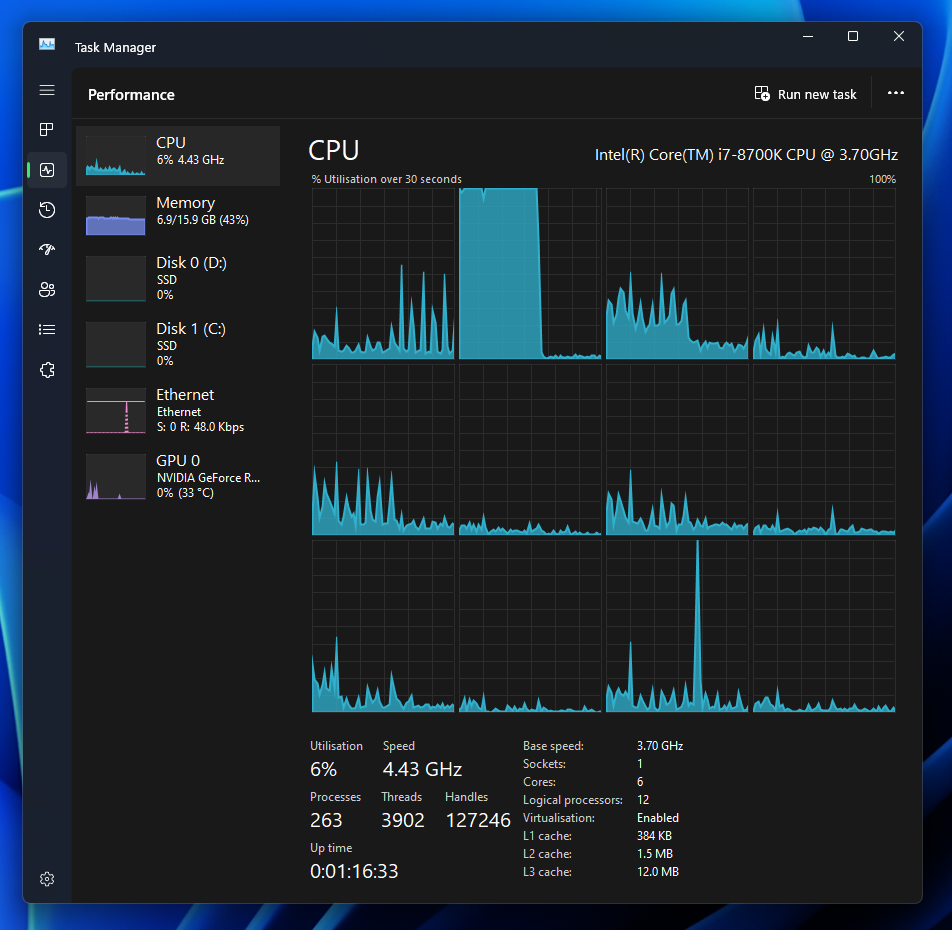Image resolution: width=952 pixels, height=930 pixels.
Task: Click the Up time value 0:01:16:33
Action: click(354, 872)
